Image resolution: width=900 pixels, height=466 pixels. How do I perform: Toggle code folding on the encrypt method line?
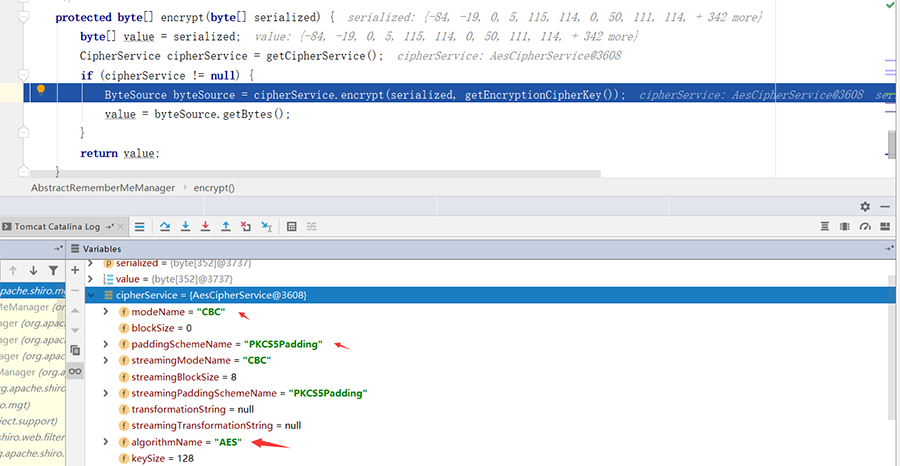coord(24,18)
